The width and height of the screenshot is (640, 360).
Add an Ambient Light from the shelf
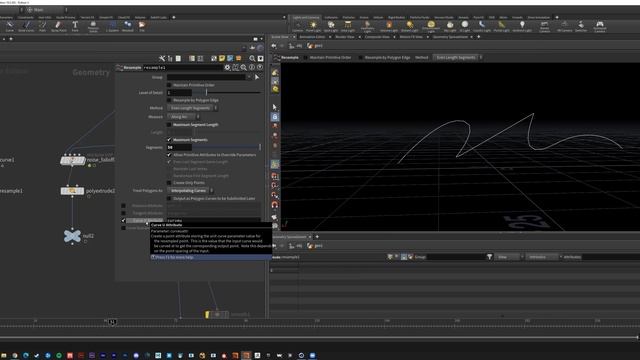[522, 27]
